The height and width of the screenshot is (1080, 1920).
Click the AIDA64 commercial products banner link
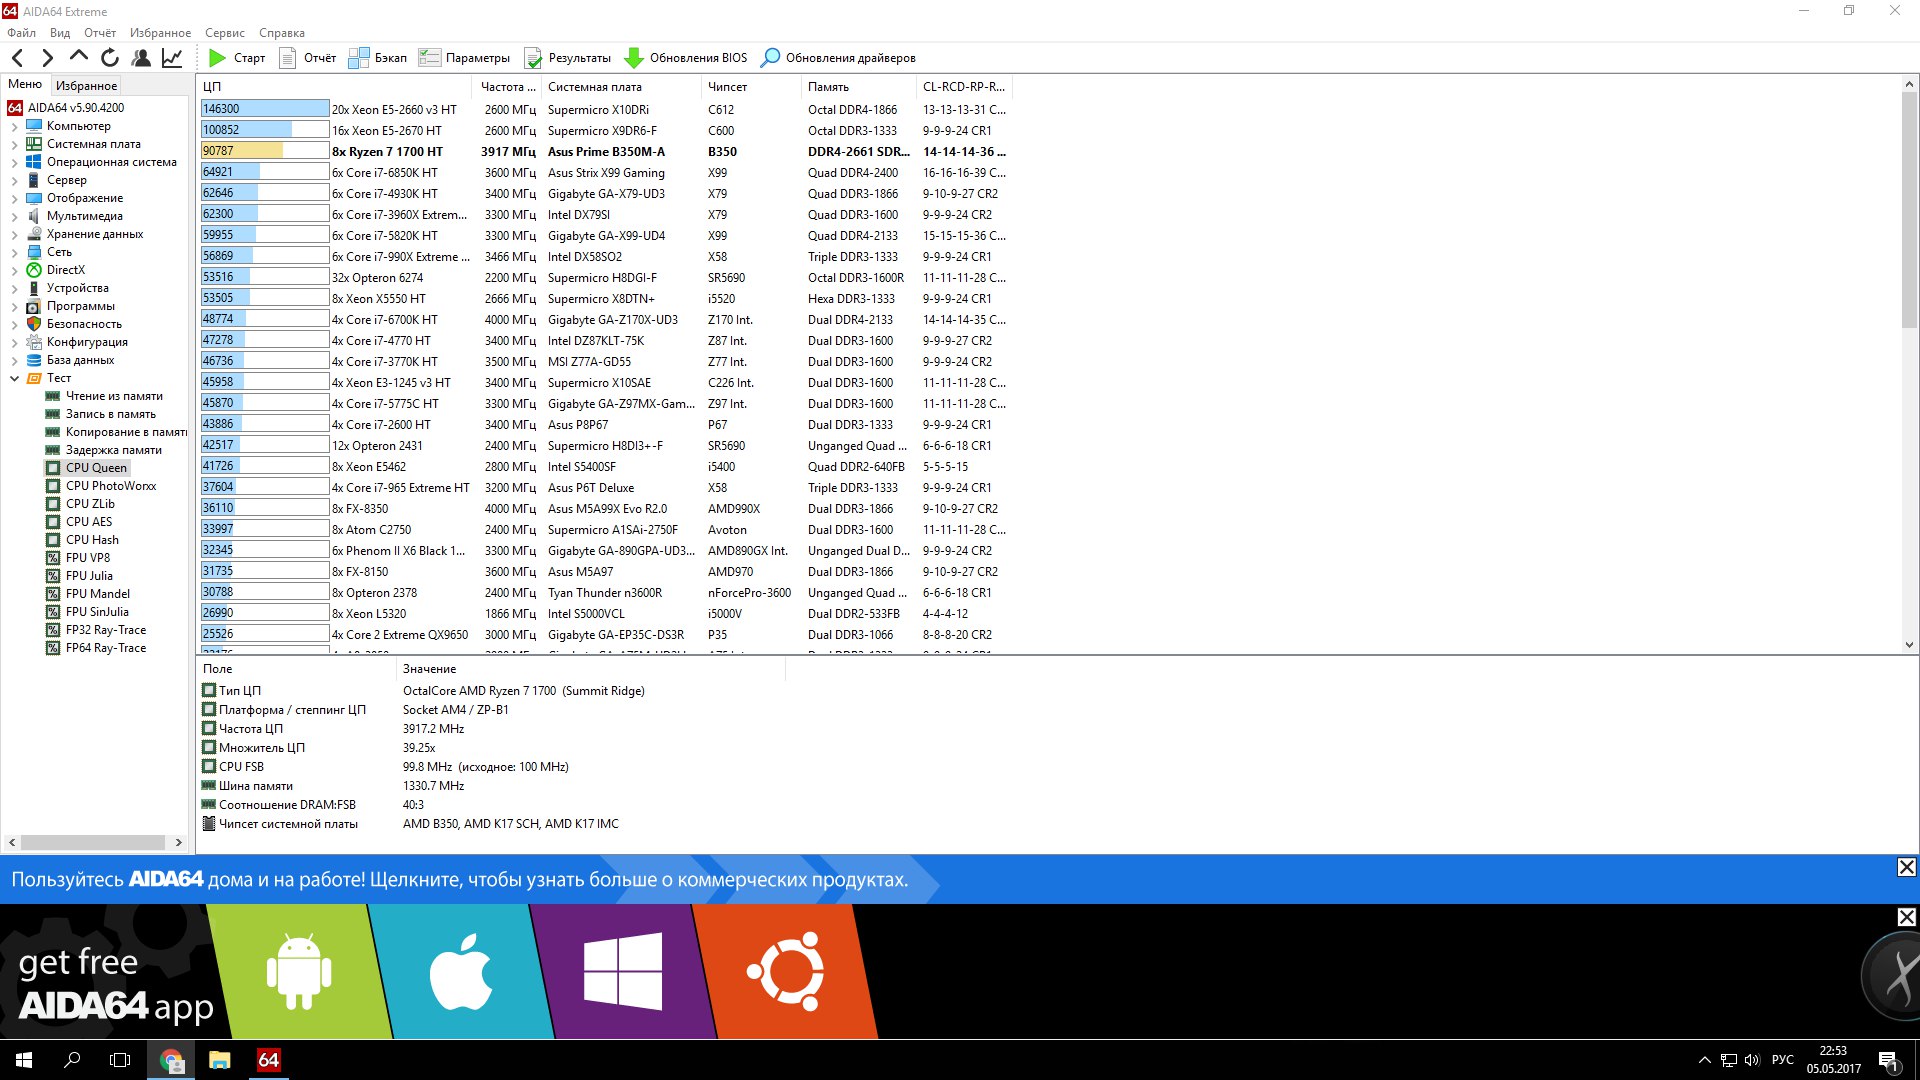[460, 880]
